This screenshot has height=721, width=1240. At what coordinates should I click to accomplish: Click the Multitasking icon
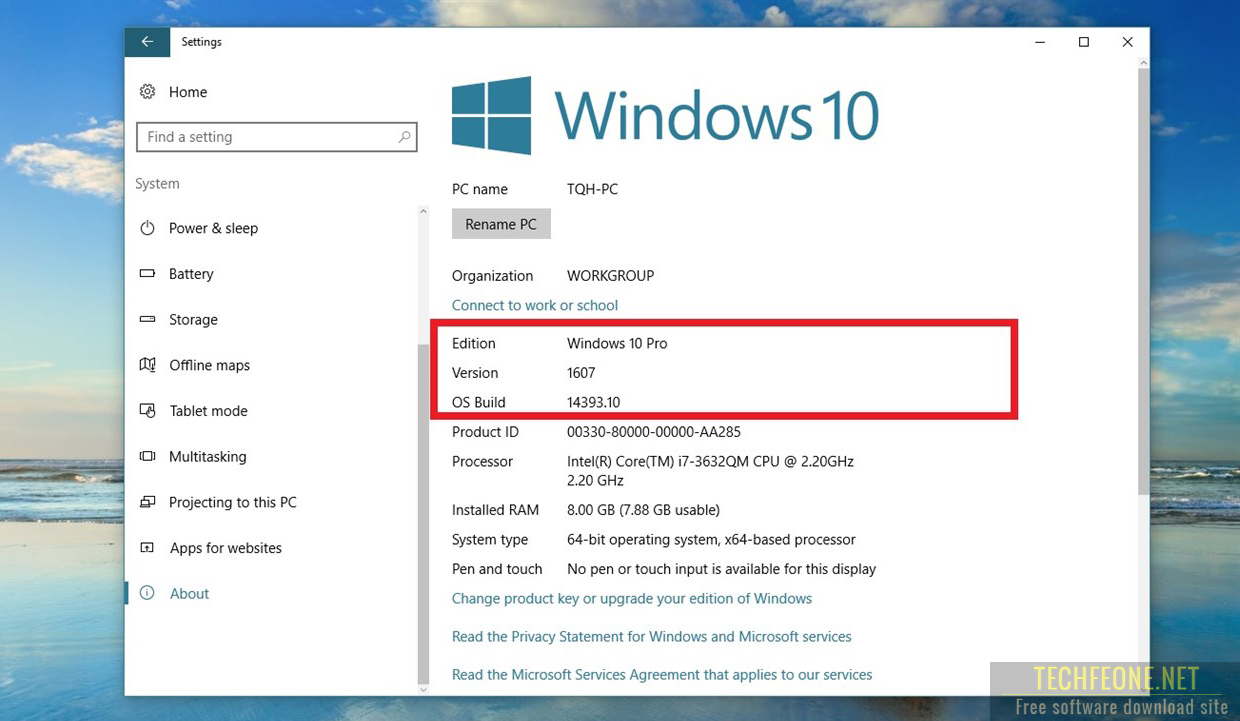[146, 456]
